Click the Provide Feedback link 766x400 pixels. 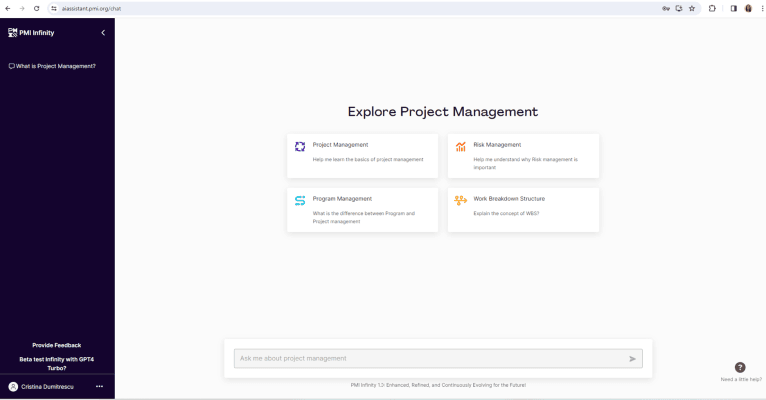(56, 345)
